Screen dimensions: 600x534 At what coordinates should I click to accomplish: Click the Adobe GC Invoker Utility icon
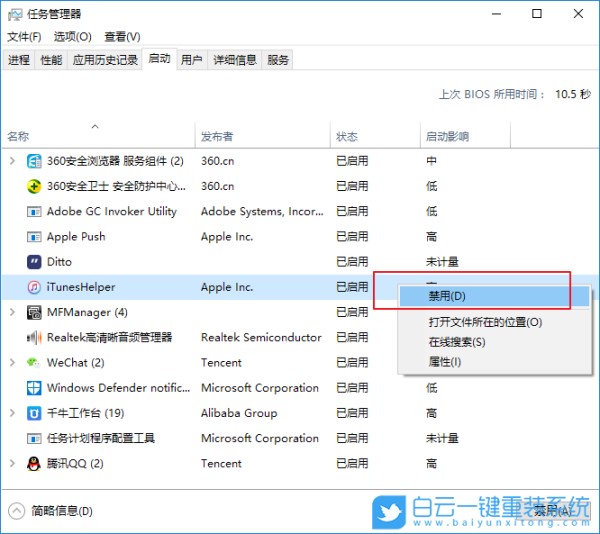click(34, 212)
